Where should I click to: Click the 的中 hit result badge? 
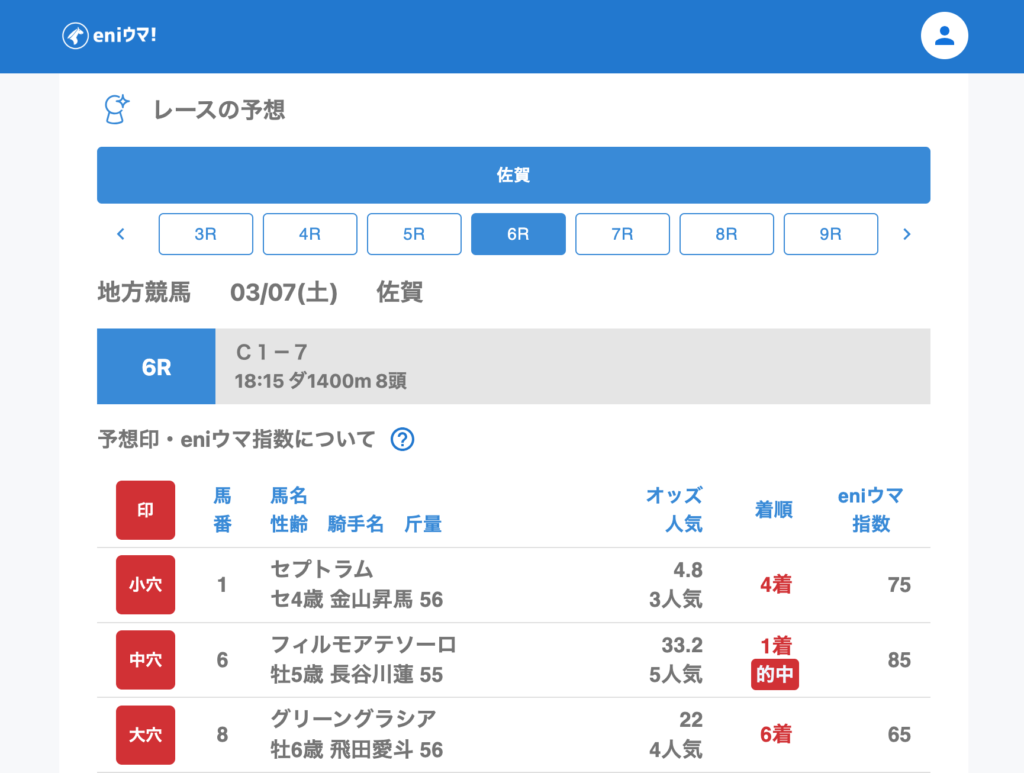(x=775, y=675)
